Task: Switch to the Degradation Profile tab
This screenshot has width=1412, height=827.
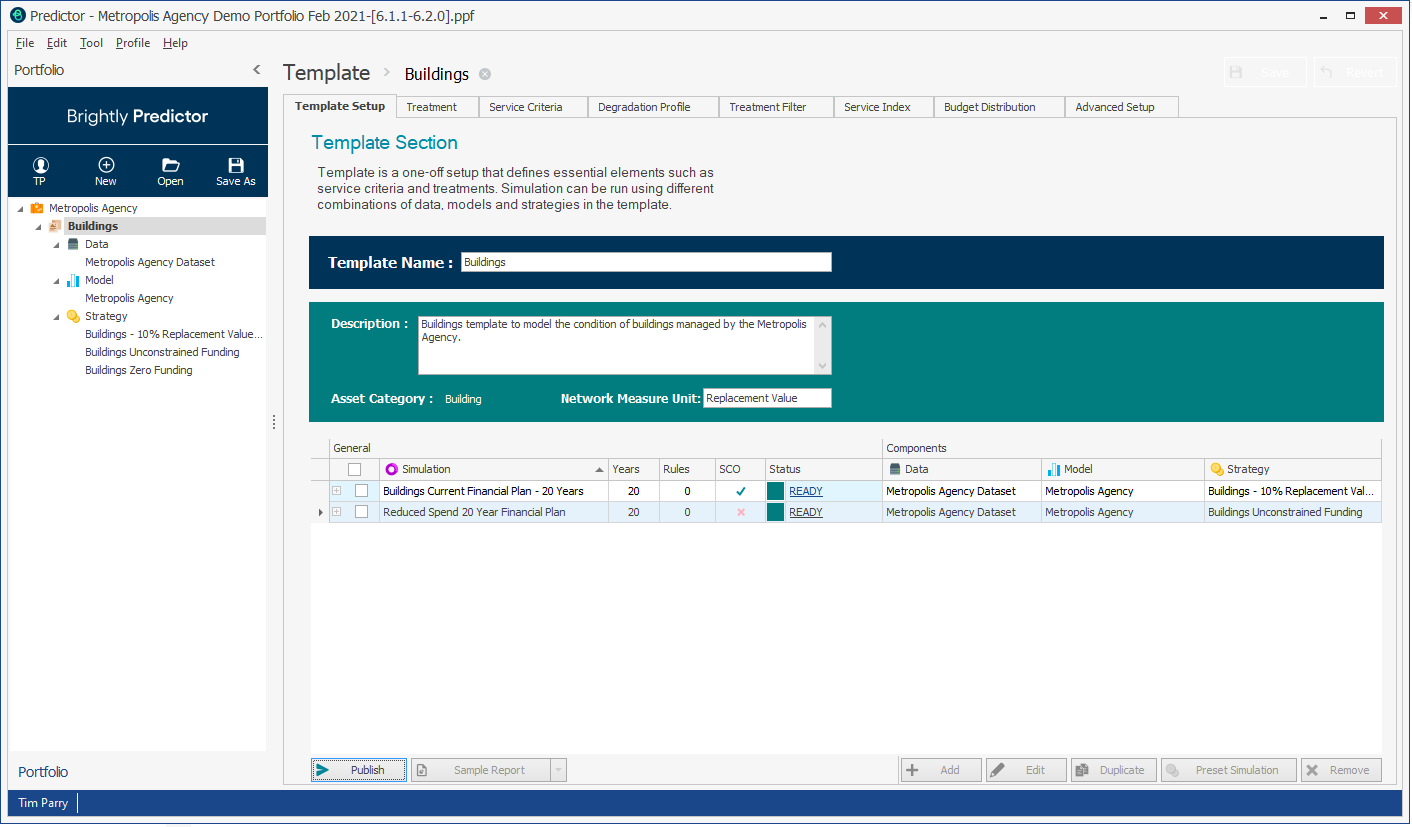Action: 644,107
